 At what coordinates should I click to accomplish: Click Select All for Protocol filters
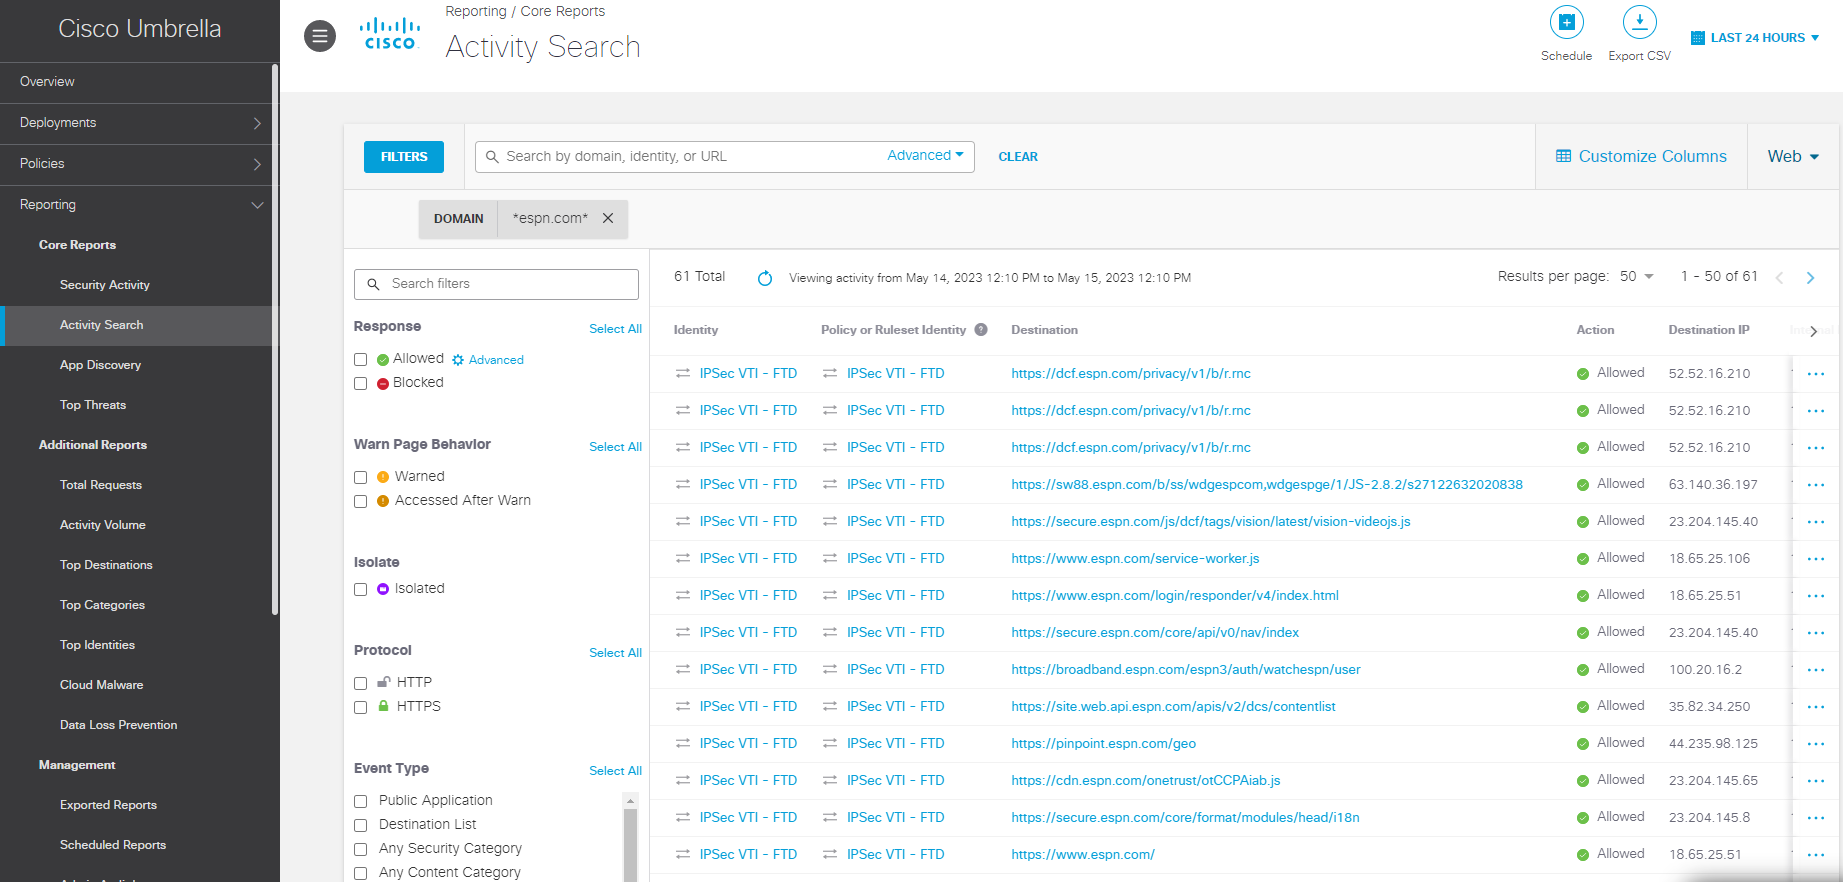tap(615, 653)
